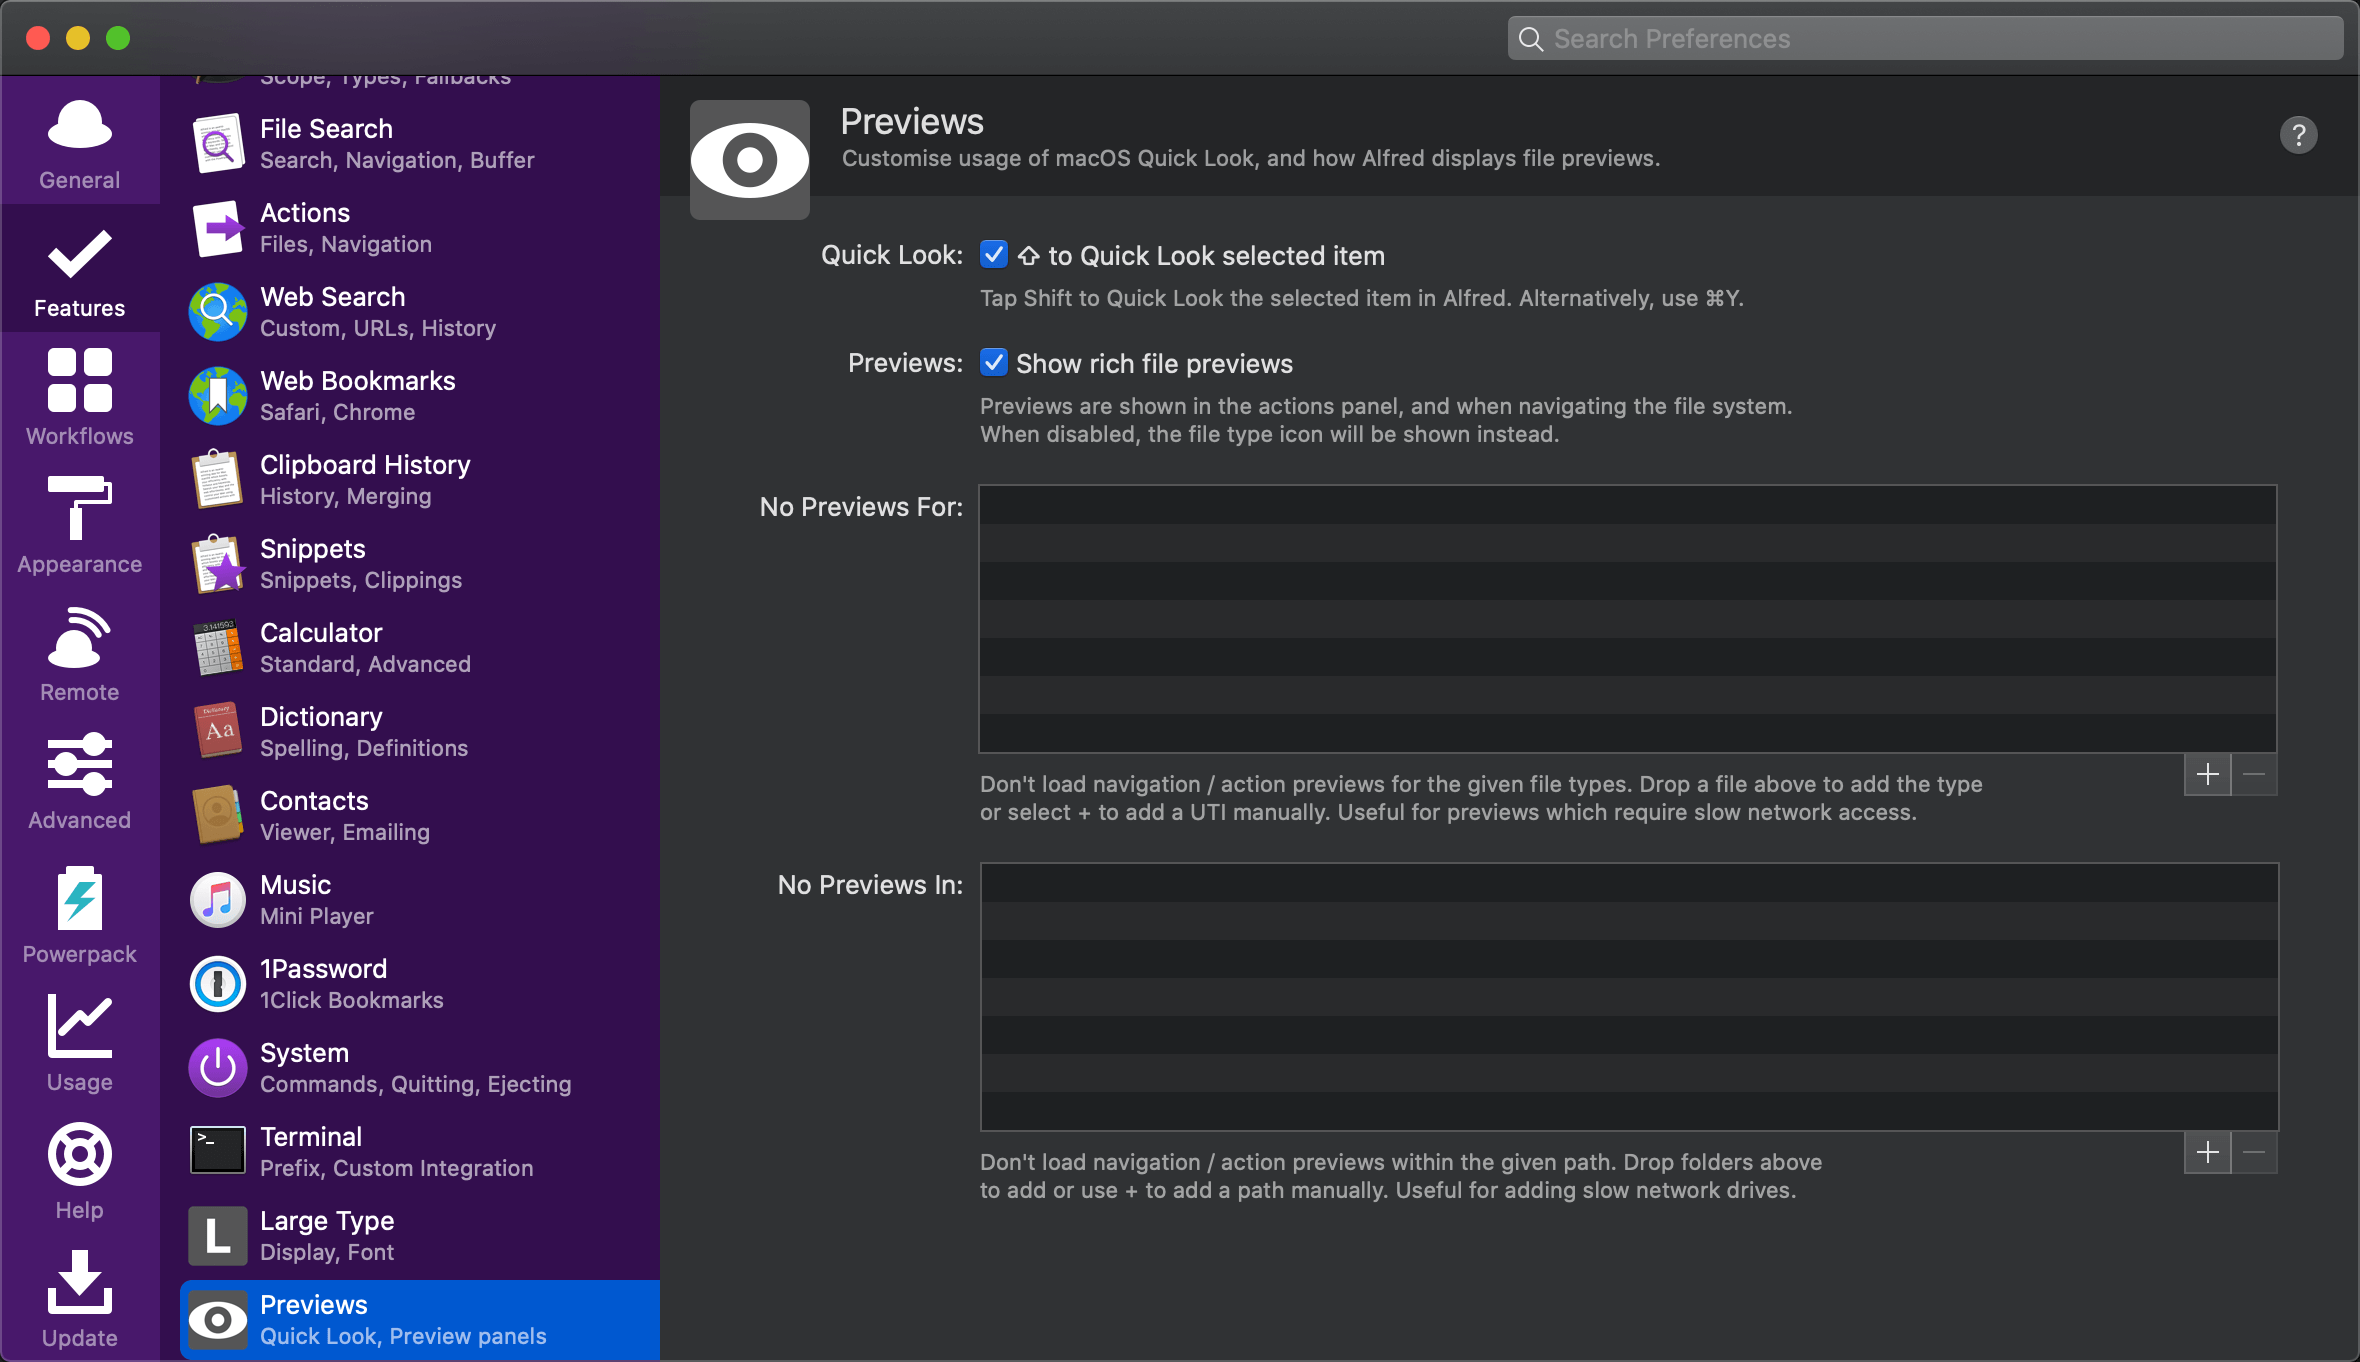Focus the Search Preferences field
The height and width of the screenshot is (1362, 2360).
pos(1925,39)
